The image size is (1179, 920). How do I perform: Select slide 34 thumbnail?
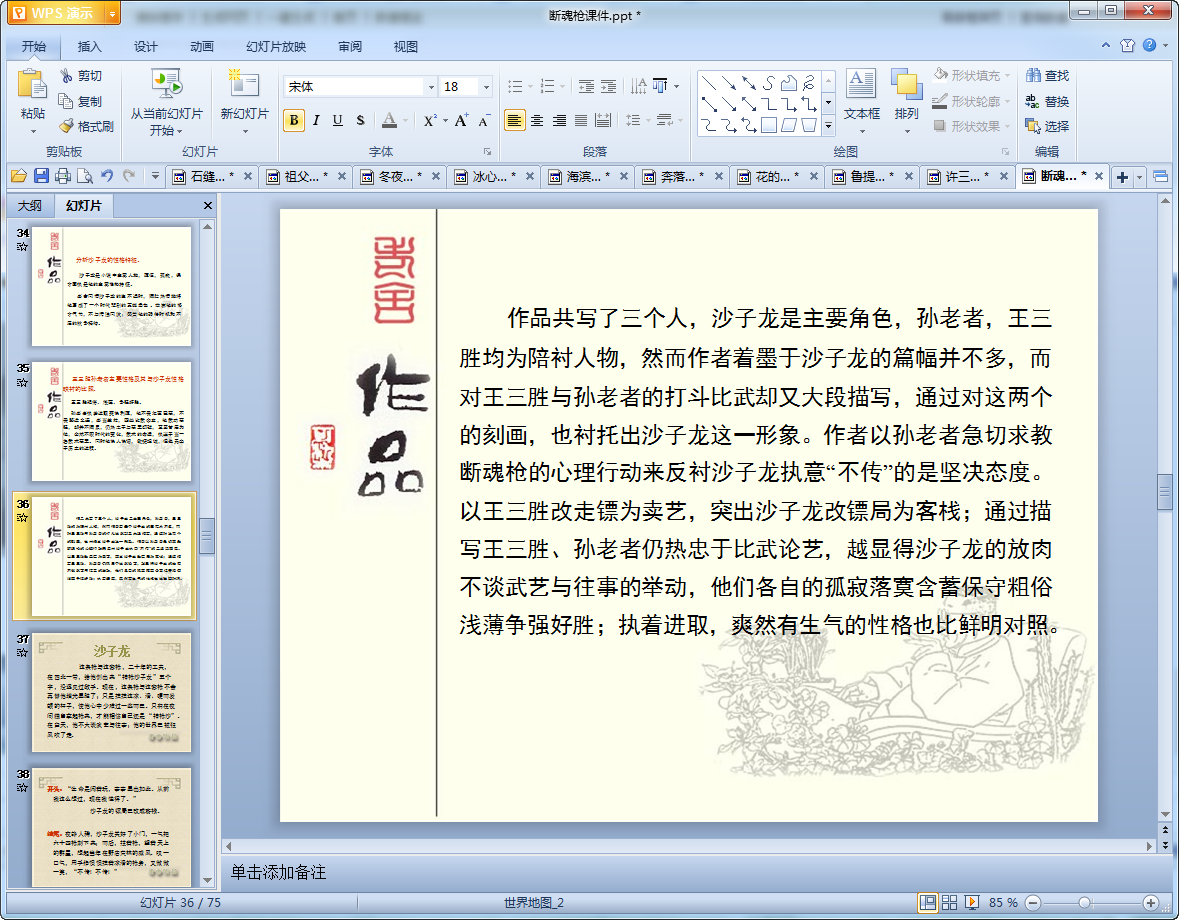111,286
